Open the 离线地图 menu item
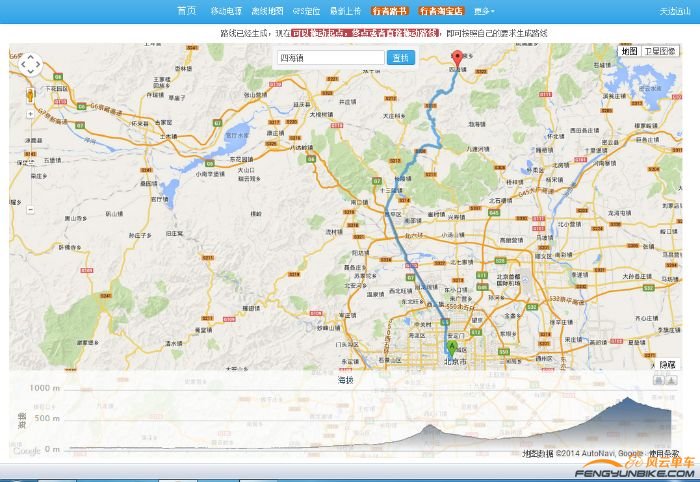 coord(267,11)
